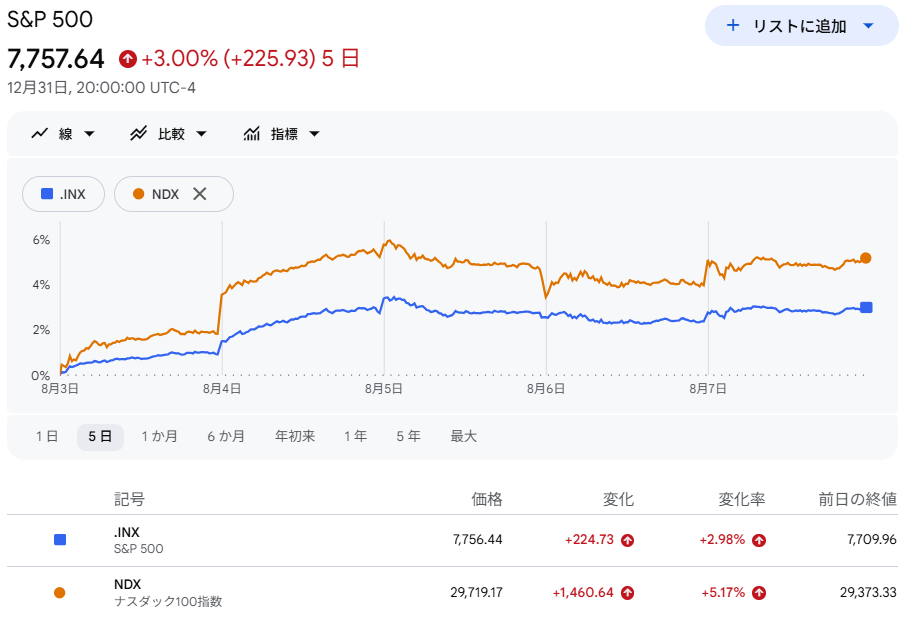Open the リストに追加 dropdown arrow
Image resolution: width=917 pixels, height=617 pixels.
point(868,26)
